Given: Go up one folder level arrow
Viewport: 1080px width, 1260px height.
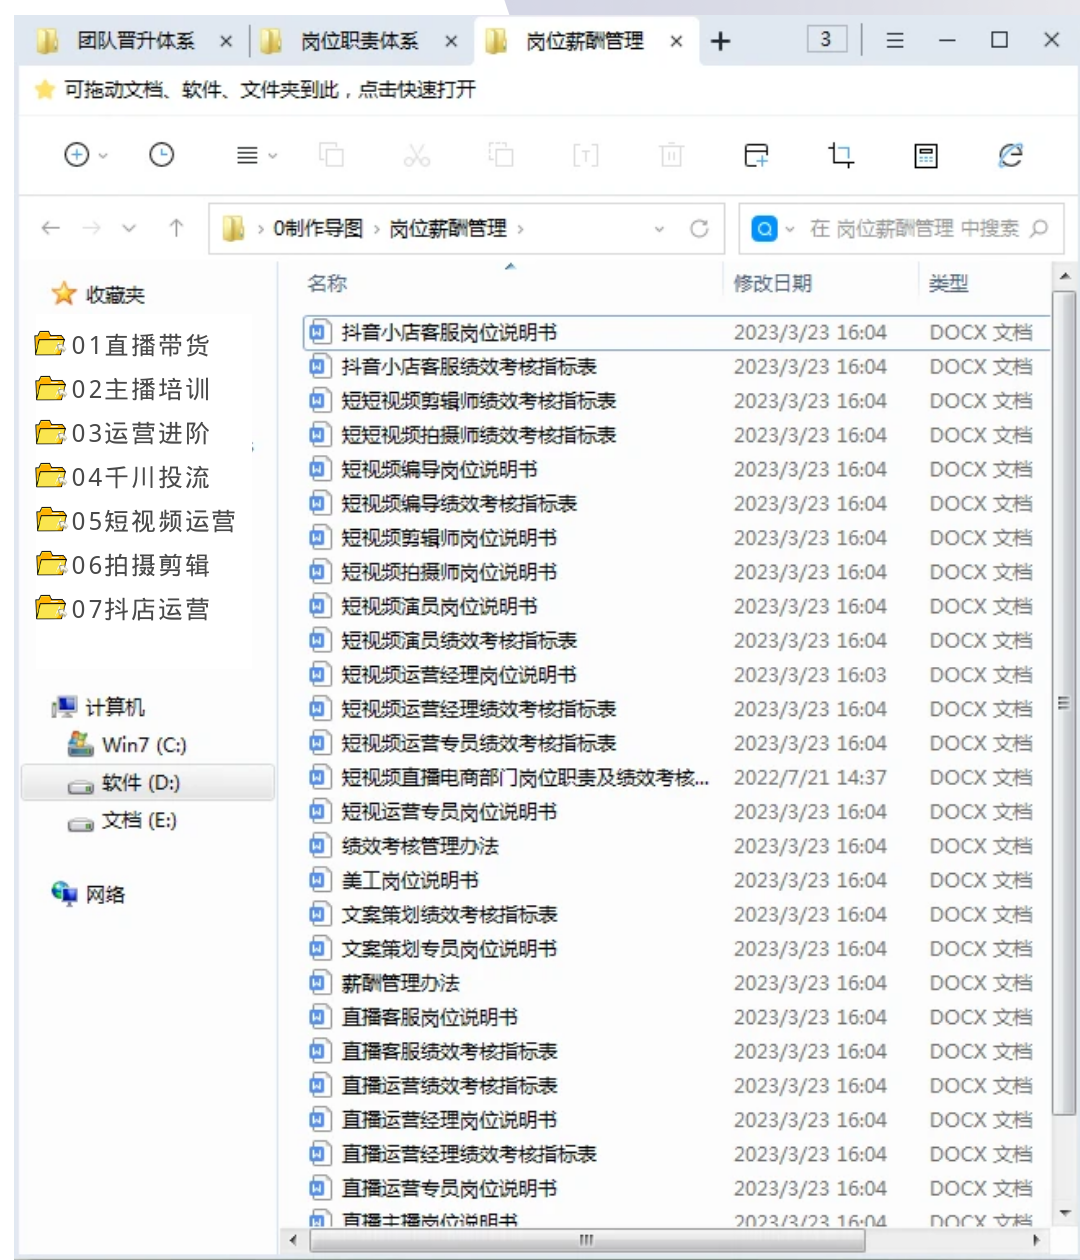Looking at the screenshot, I should [x=176, y=228].
